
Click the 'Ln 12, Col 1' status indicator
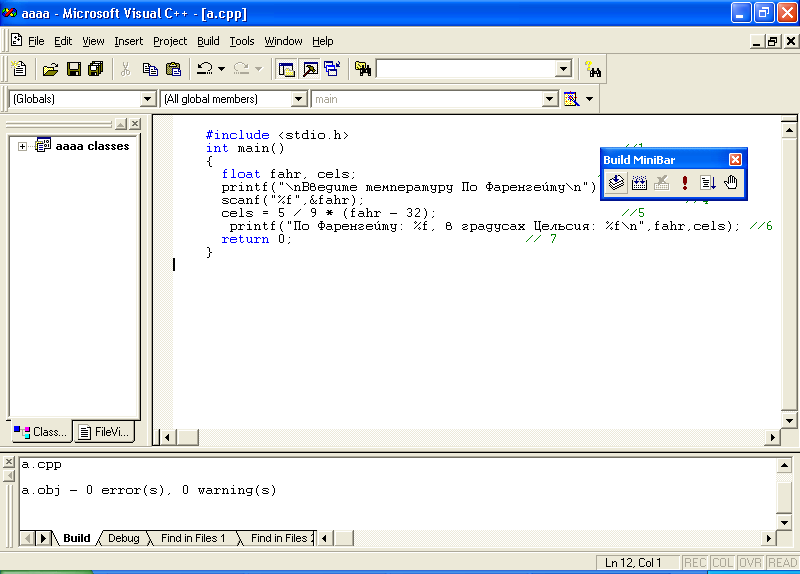(x=633, y=563)
